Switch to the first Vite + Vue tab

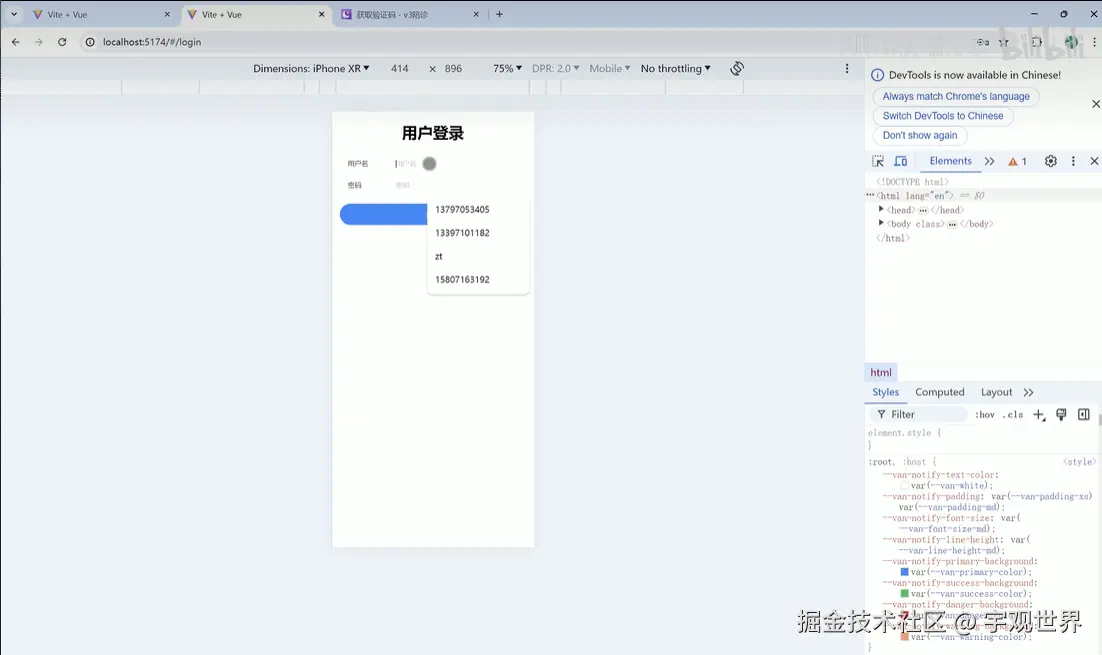tap(98, 14)
